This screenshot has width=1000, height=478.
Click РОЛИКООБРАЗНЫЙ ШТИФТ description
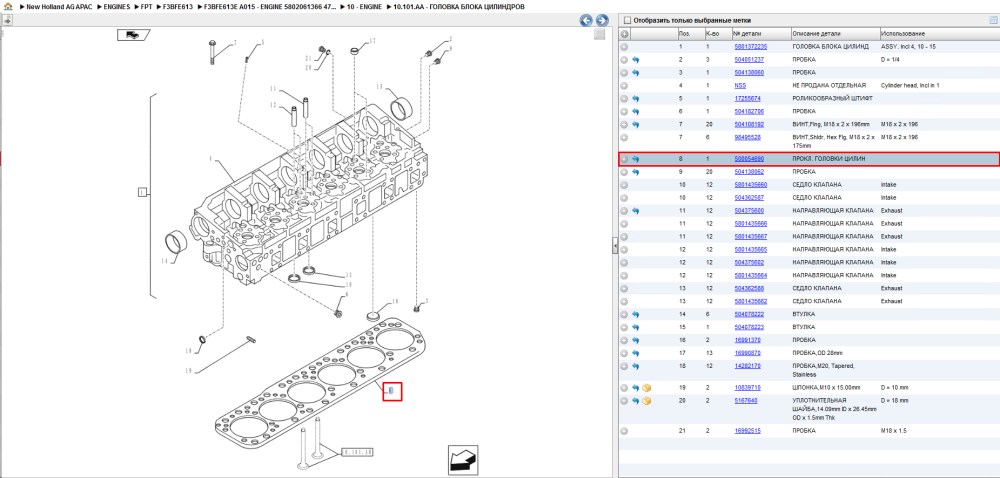pos(832,99)
